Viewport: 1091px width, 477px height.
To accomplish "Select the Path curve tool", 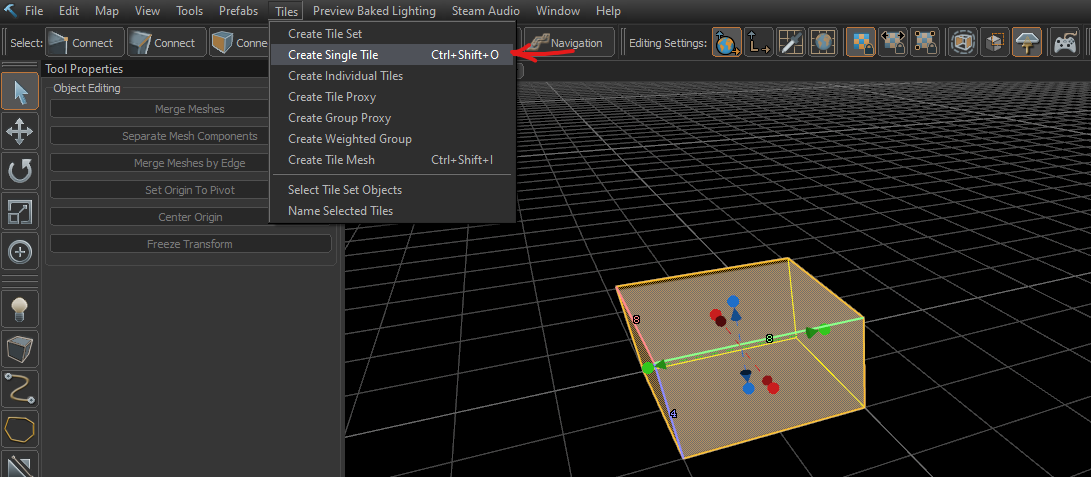I will [19, 389].
